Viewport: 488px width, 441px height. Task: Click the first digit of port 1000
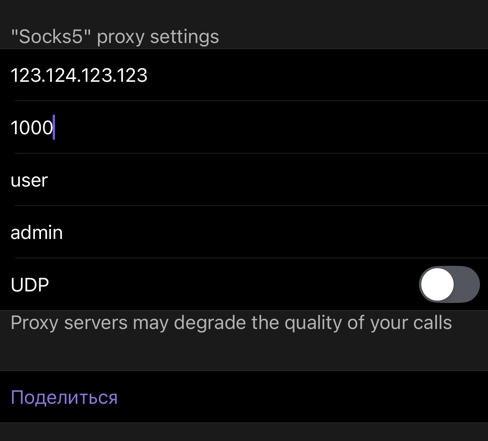[15, 127]
